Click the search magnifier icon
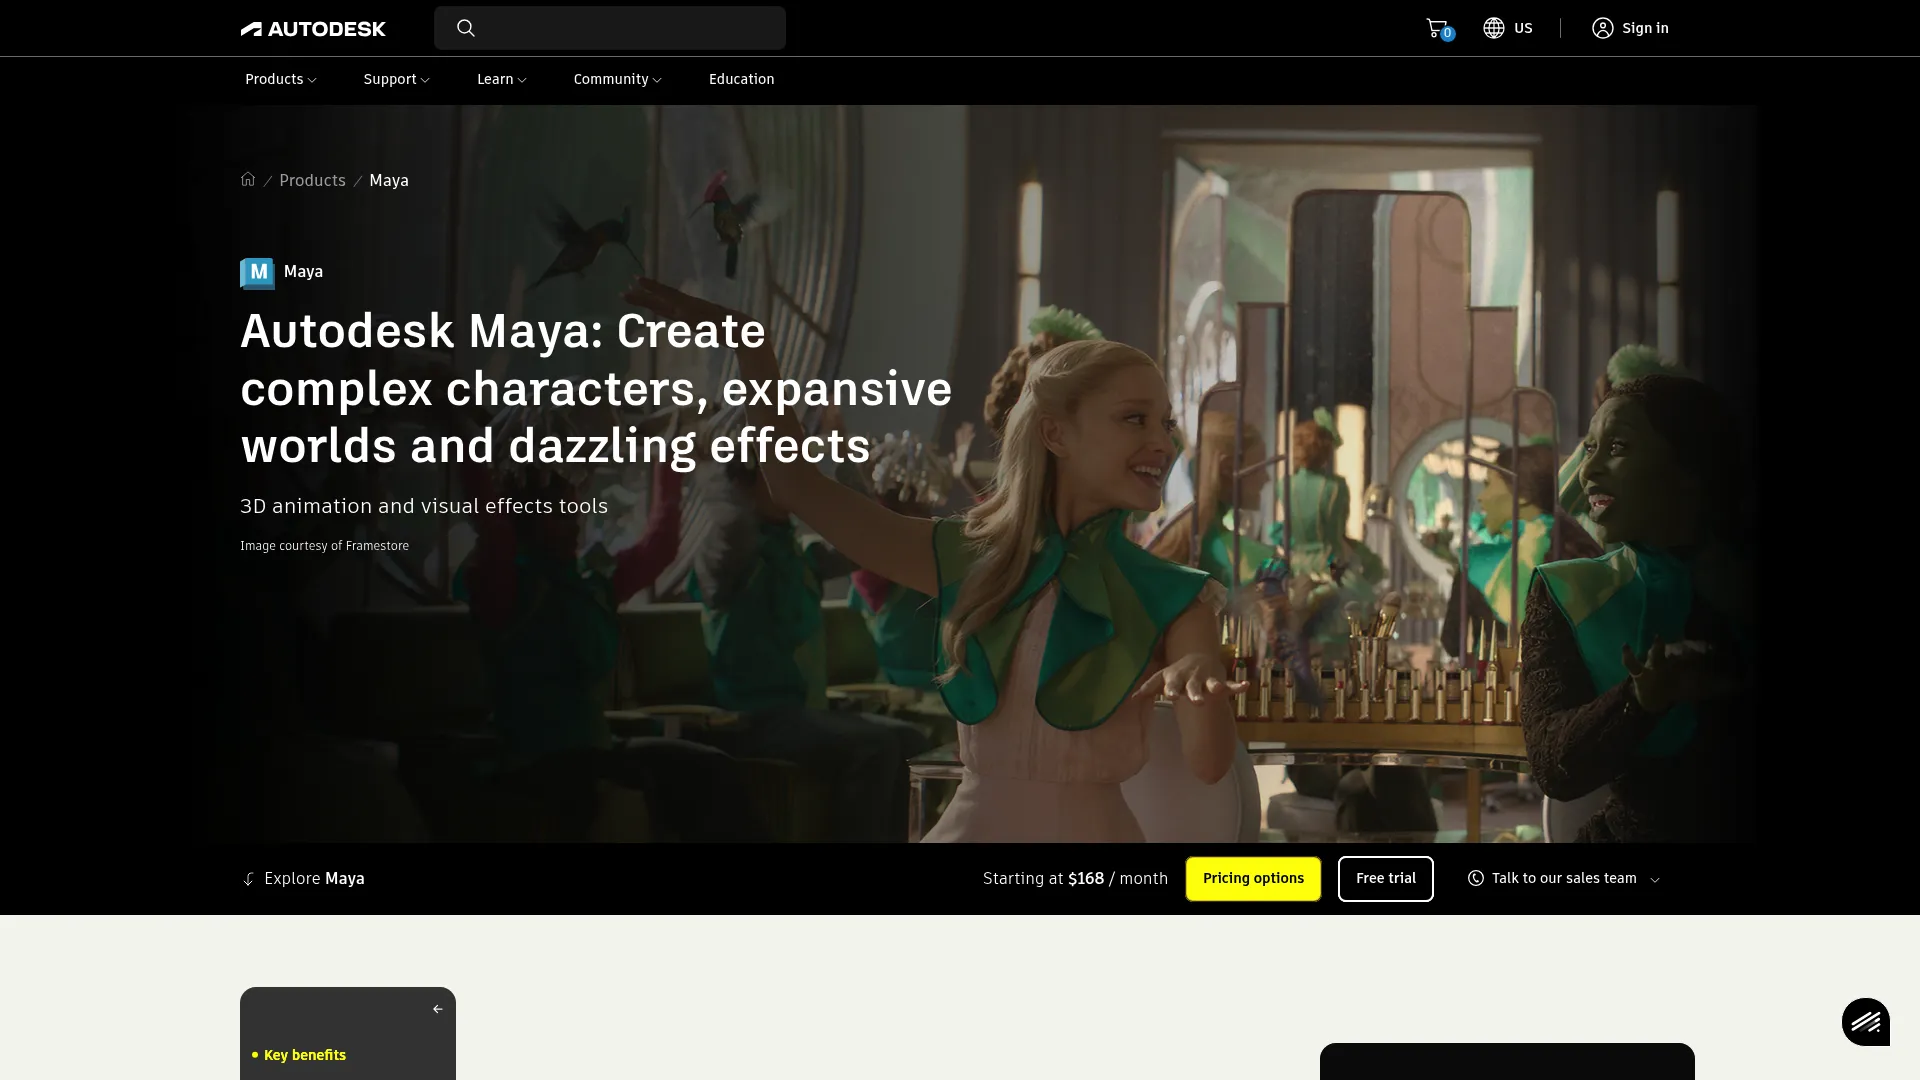Image resolution: width=1920 pixels, height=1080 pixels. pyautogui.click(x=466, y=28)
